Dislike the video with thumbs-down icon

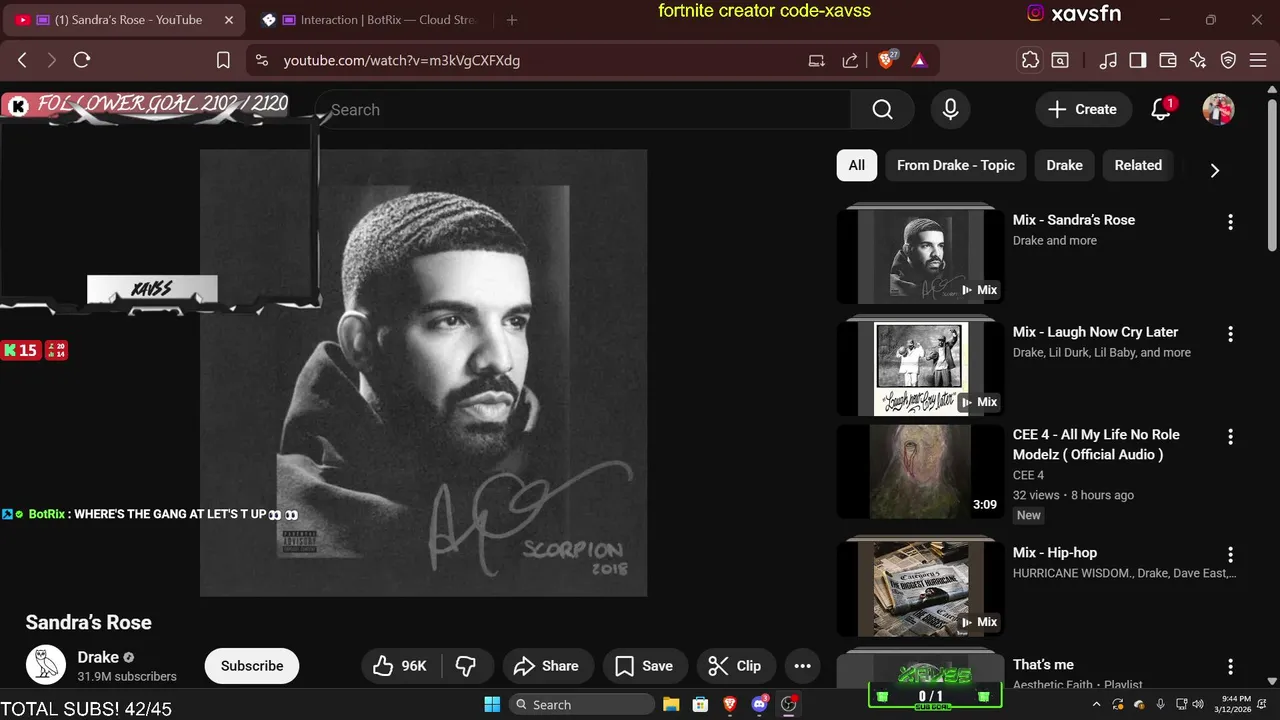coord(466,666)
